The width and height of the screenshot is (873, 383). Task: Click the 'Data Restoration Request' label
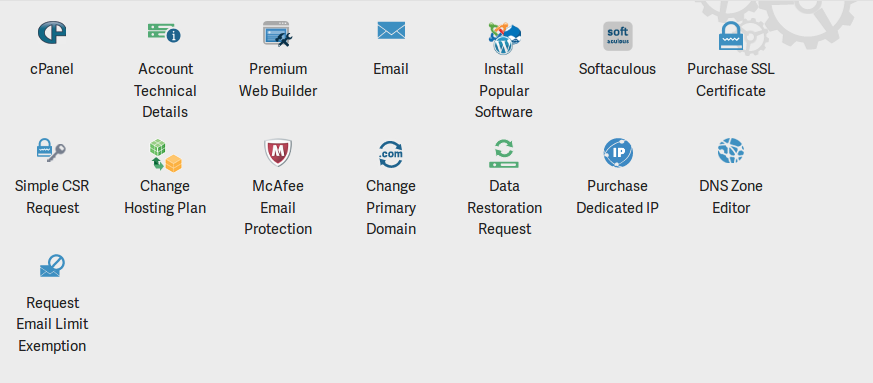(504, 208)
